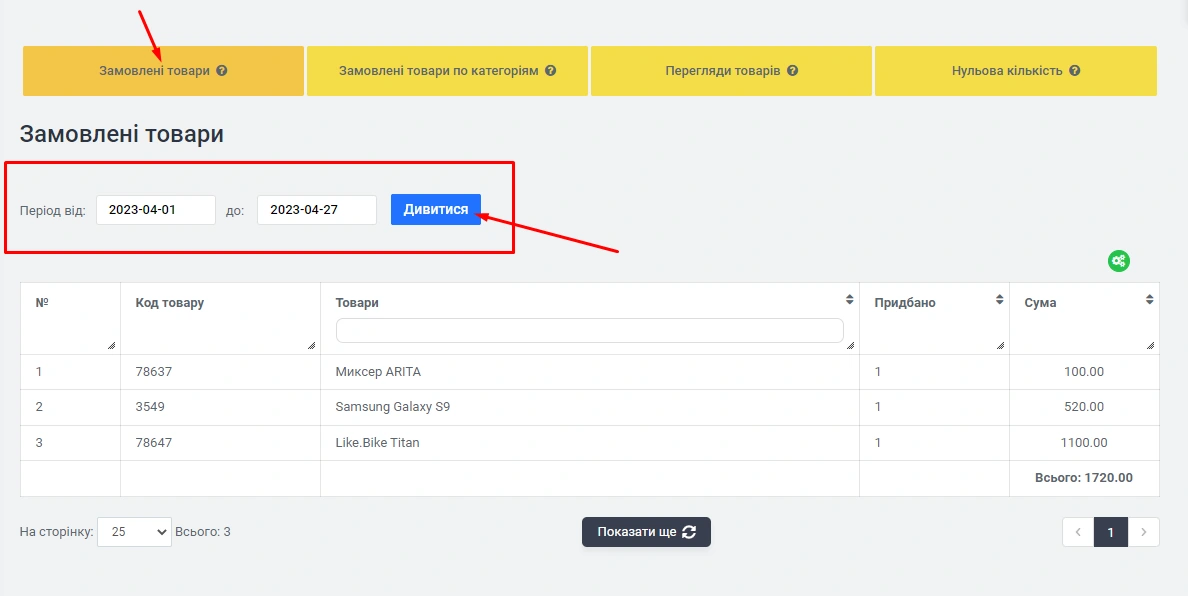Go to next page arrow

1144,532
